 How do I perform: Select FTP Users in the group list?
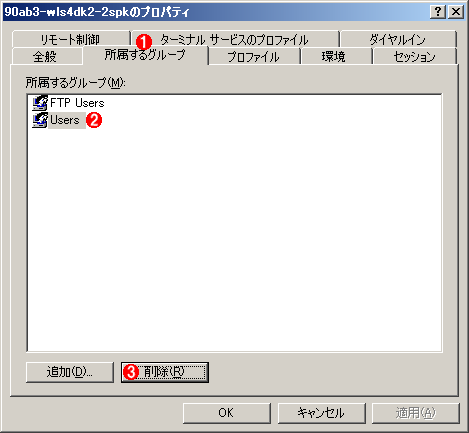click(x=77, y=103)
